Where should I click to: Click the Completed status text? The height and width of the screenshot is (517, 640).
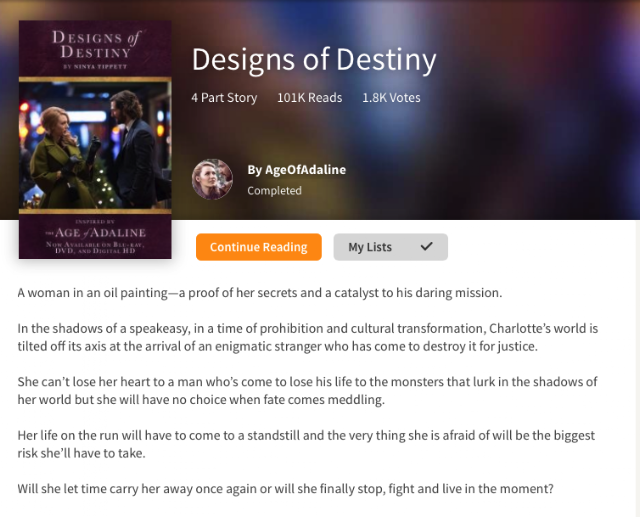pos(274,191)
